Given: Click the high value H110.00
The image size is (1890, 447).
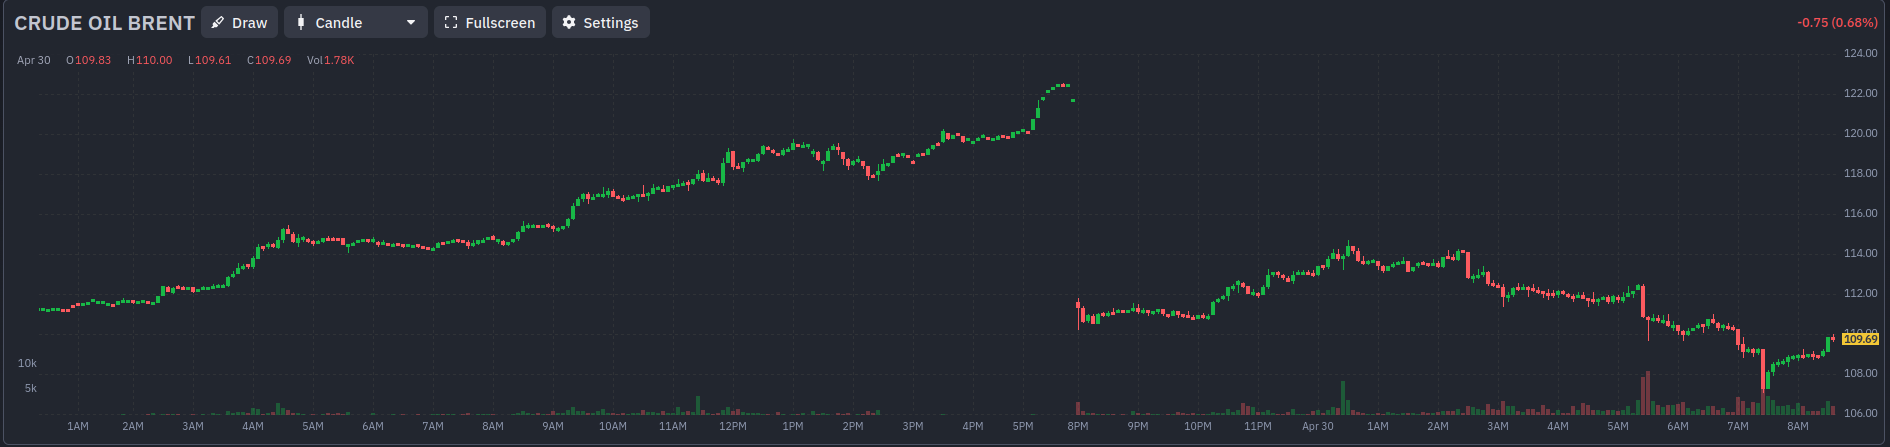Looking at the screenshot, I should [x=150, y=60].
